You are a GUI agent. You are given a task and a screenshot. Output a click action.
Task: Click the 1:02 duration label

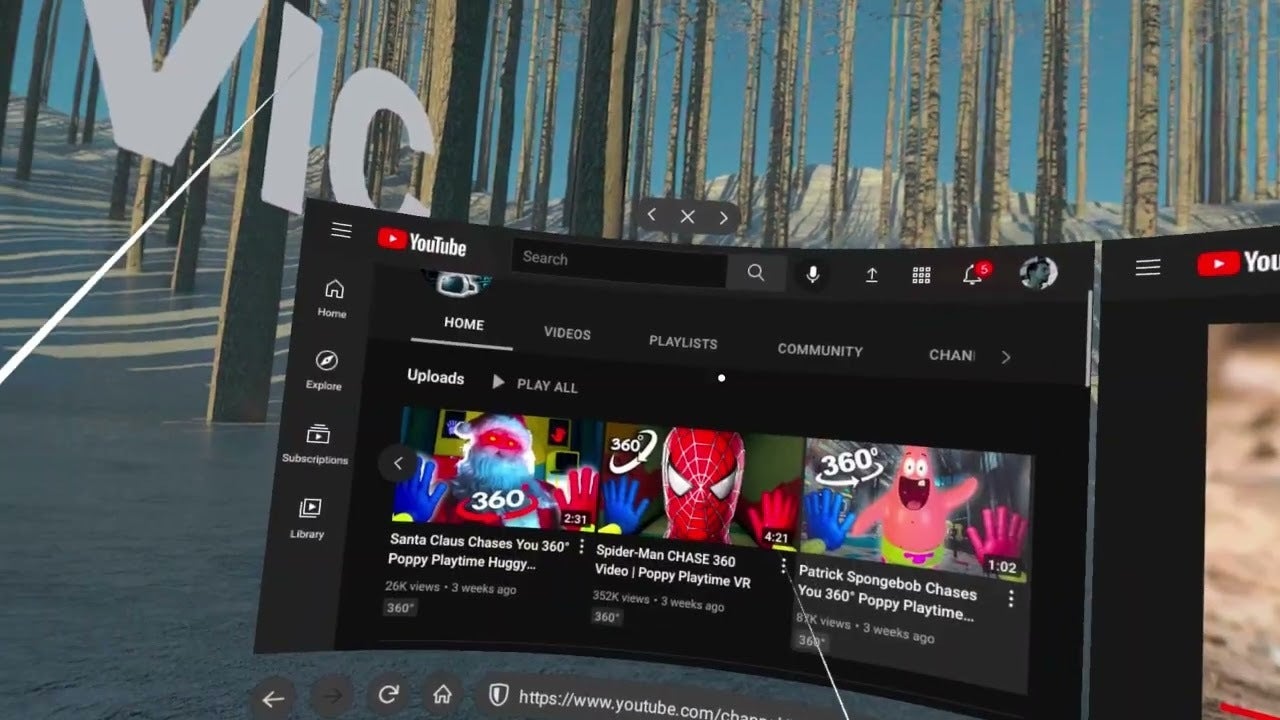coord(1002,567)
